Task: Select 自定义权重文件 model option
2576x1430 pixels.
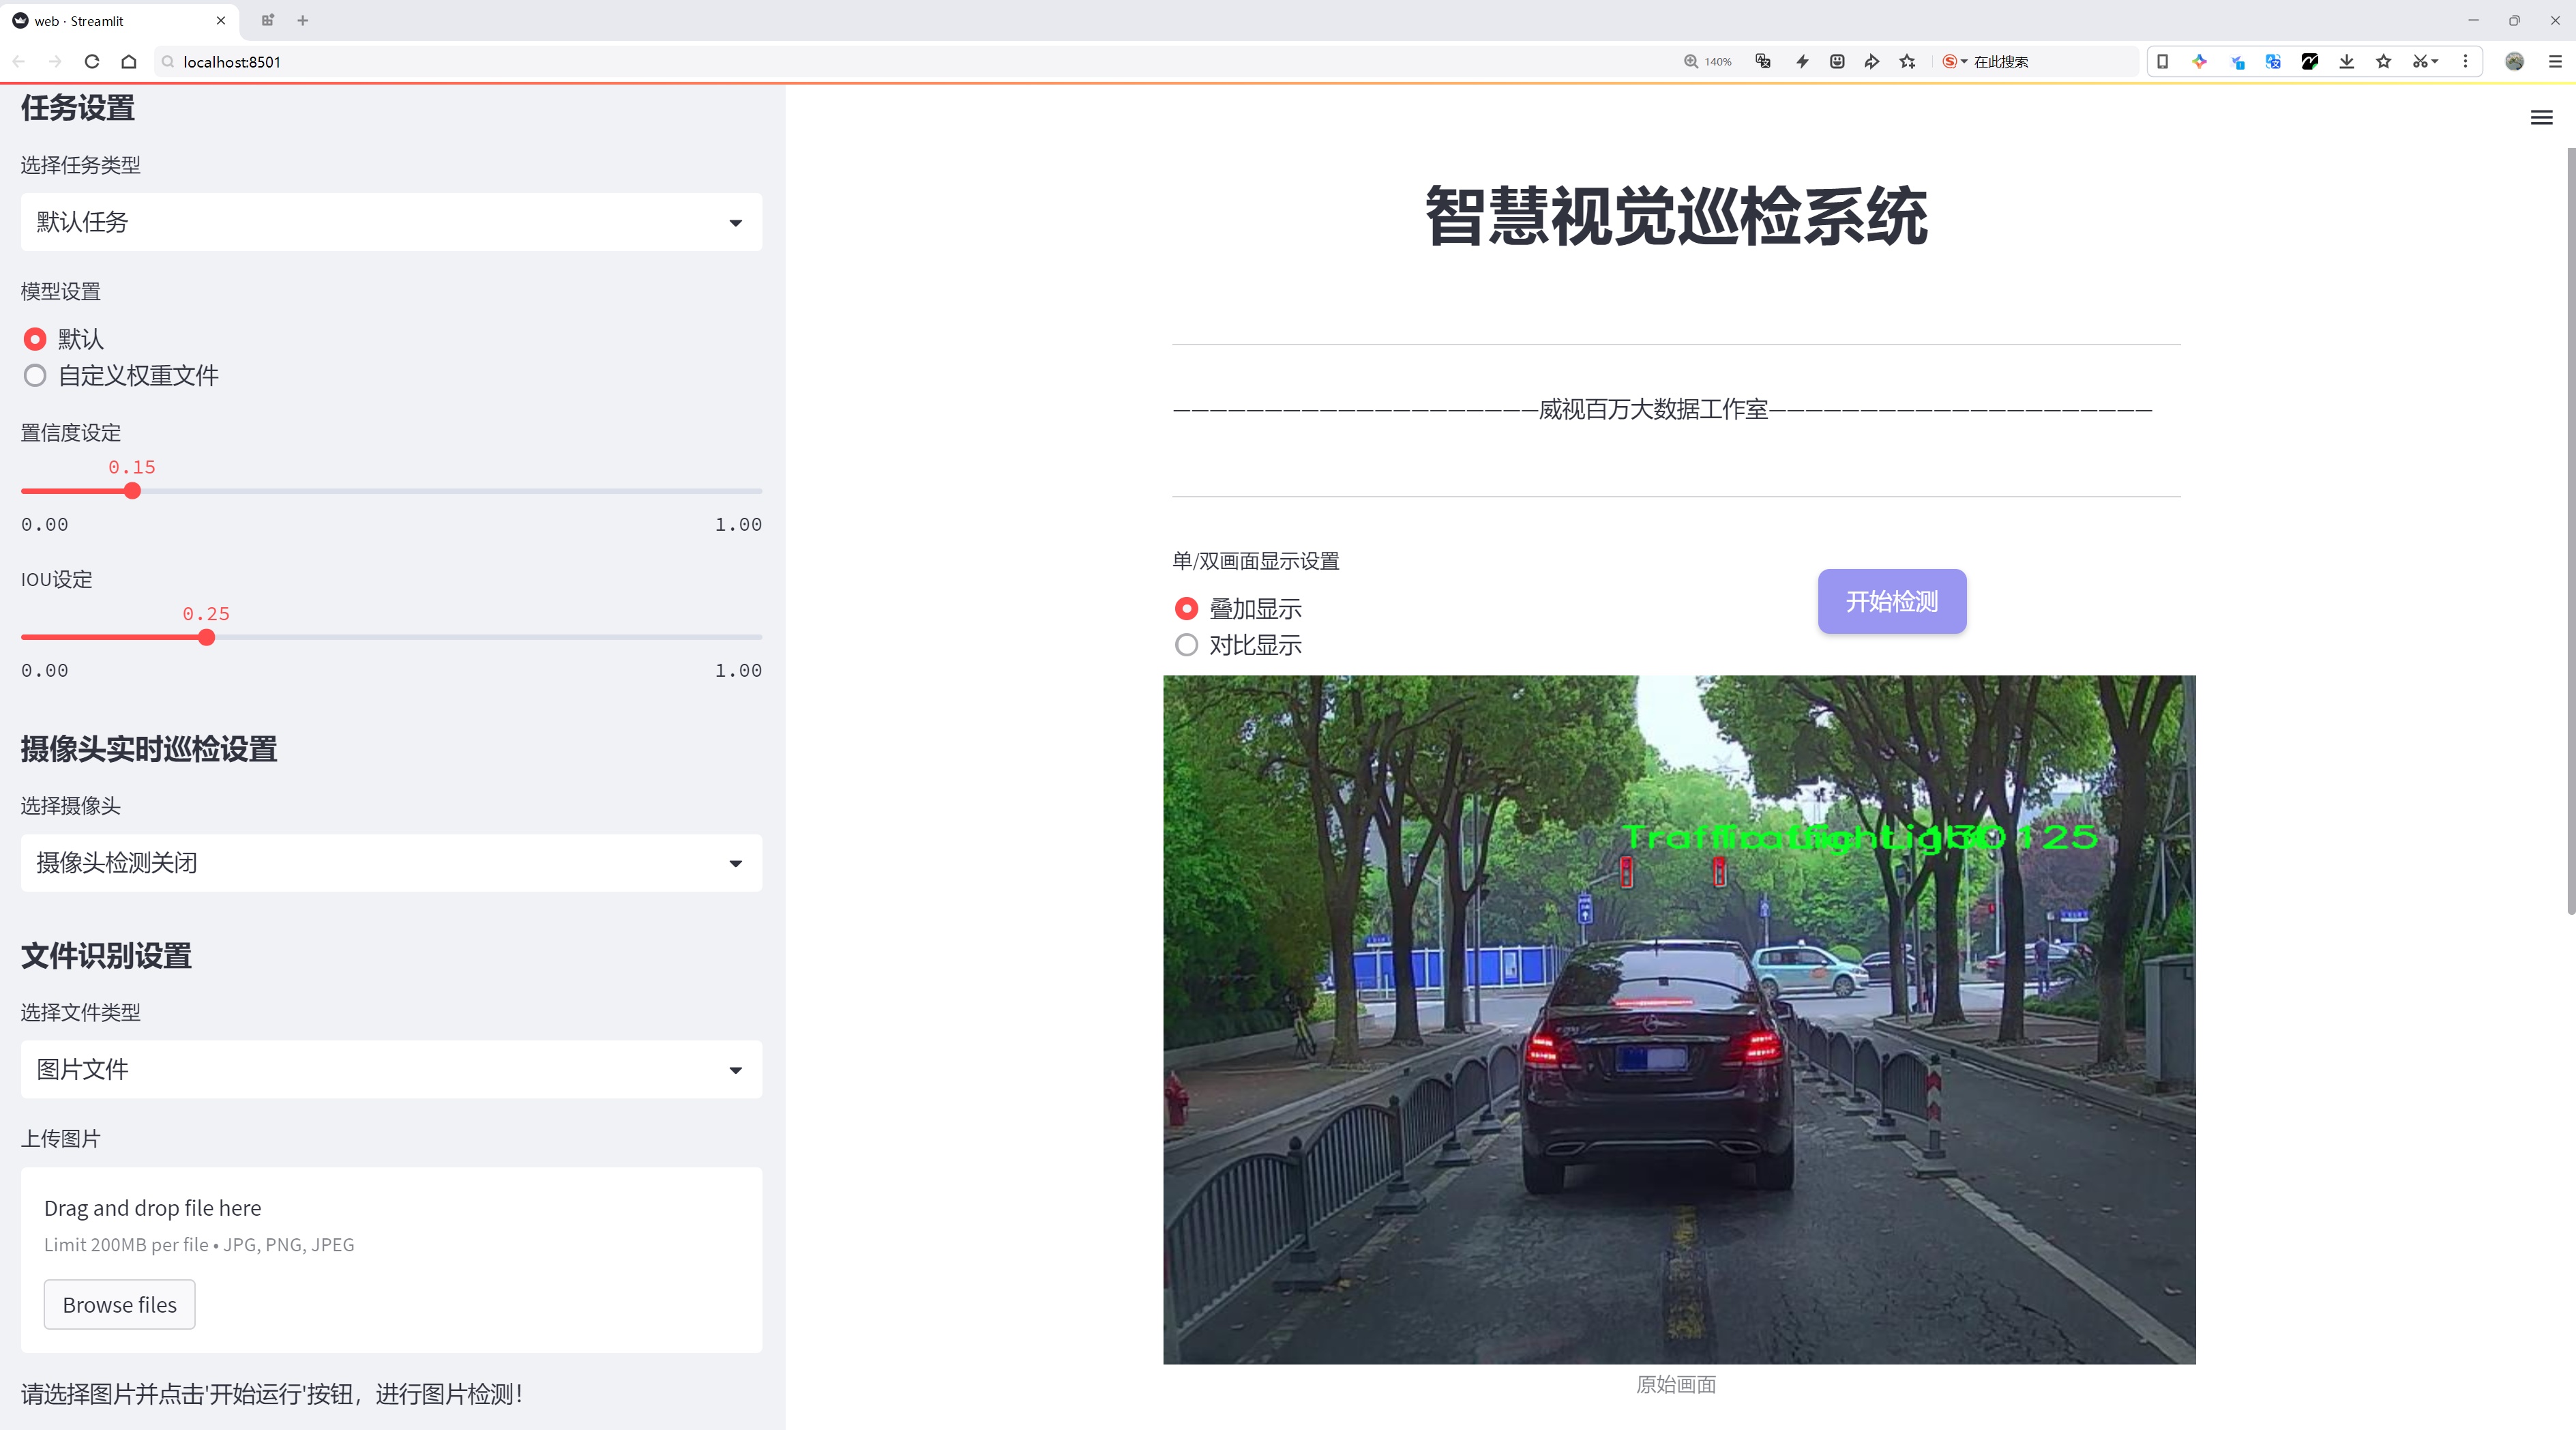Action: coord(36,376)
